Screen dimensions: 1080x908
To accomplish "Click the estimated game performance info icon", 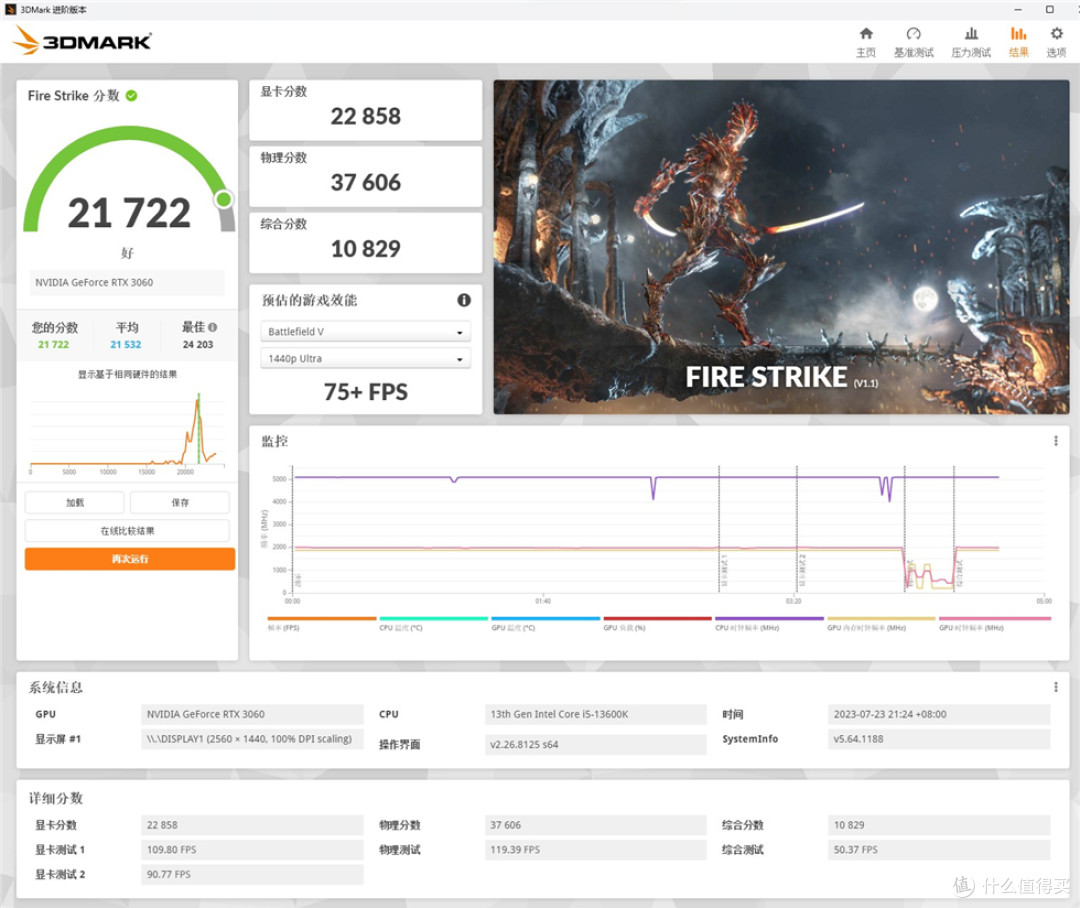I will (x=464, y=300).
